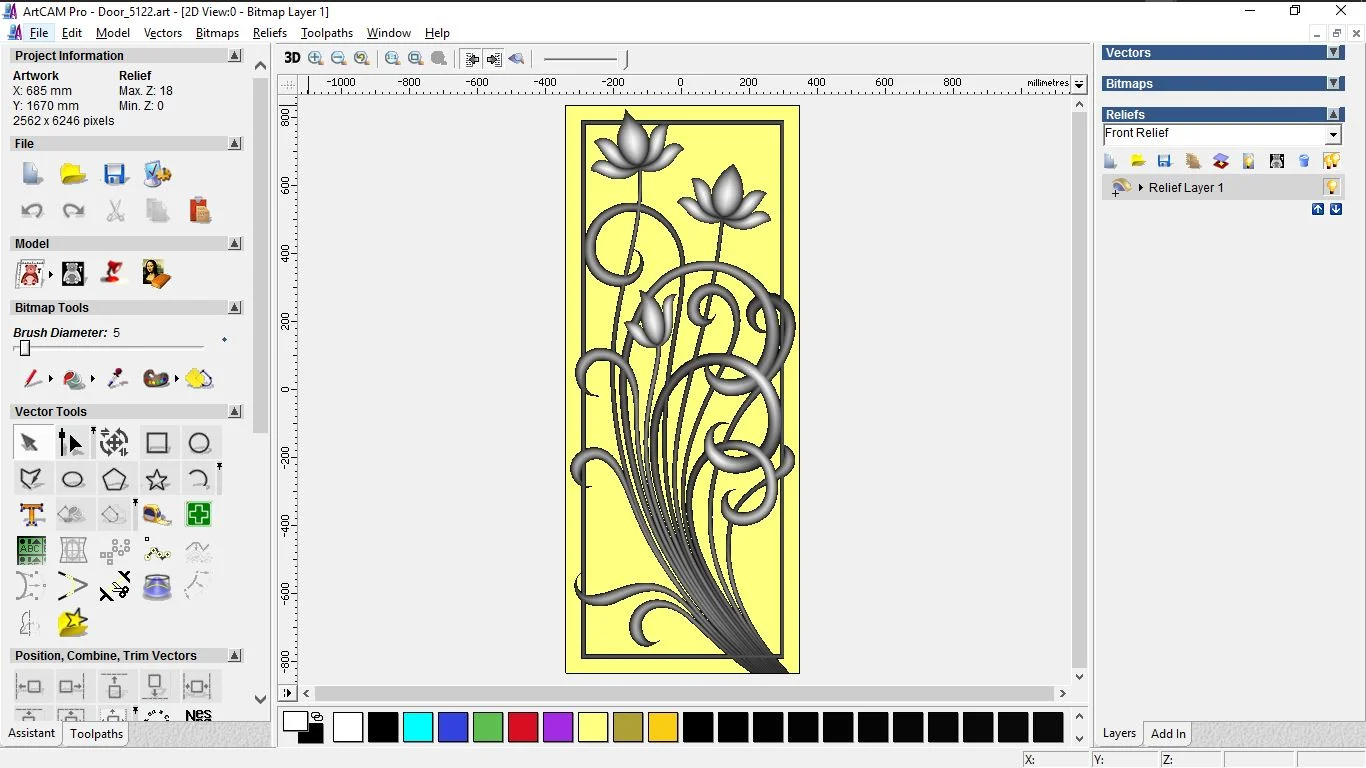Image resolution: width=1366 pixels, height=768 pixels.
Task: Click the Create Polygon tool
Action: click(115, 479)
